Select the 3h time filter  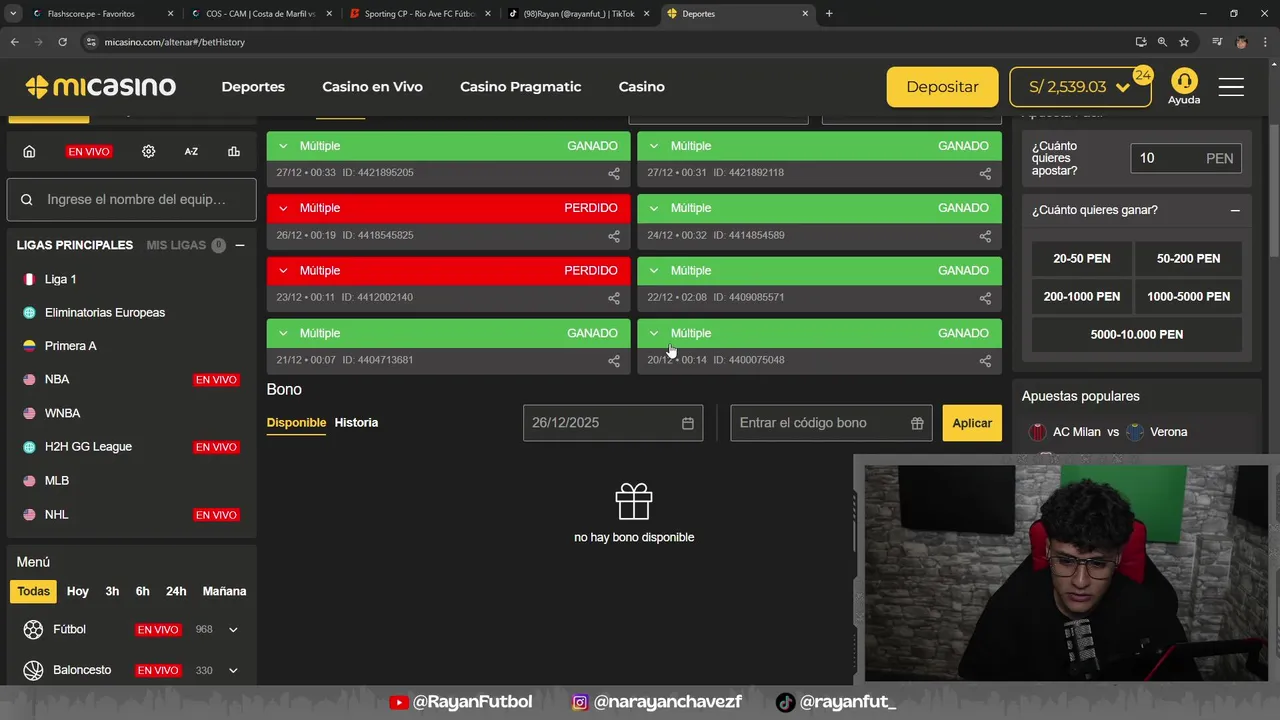click(x=112, y=592)
